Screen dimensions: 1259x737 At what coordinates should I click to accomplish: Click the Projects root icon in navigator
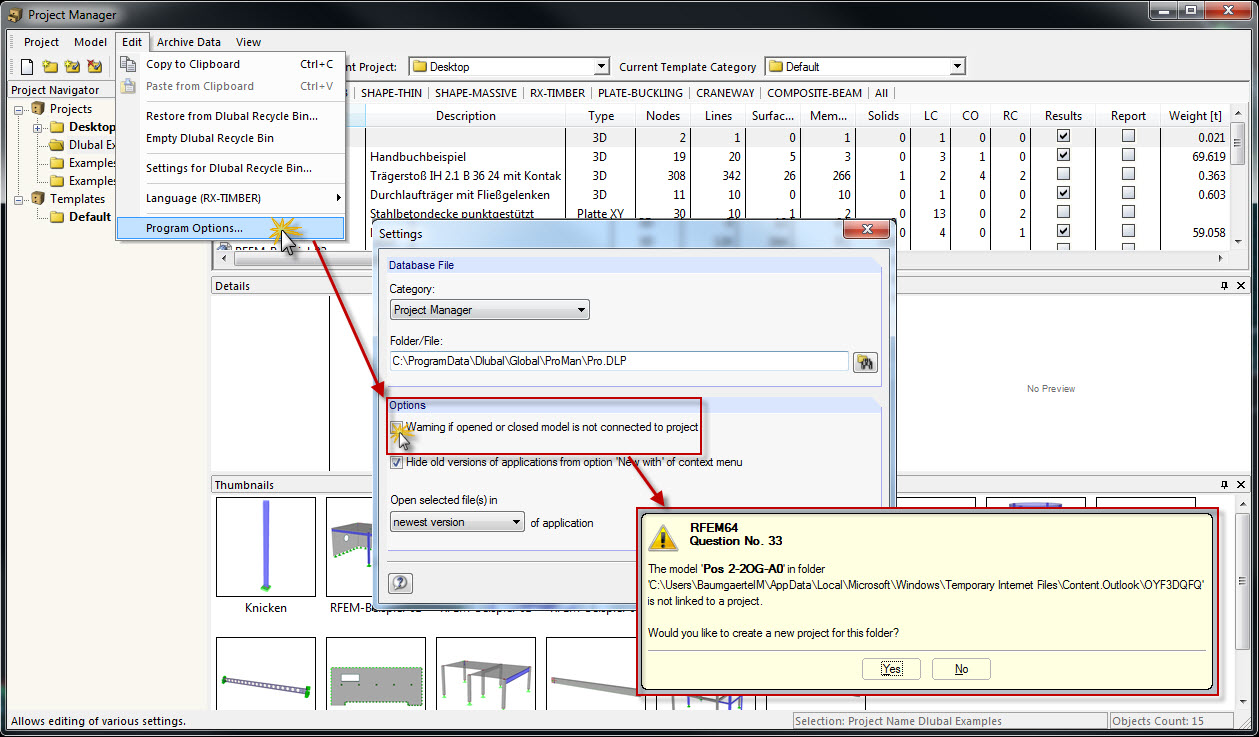(x=38, y=109)
